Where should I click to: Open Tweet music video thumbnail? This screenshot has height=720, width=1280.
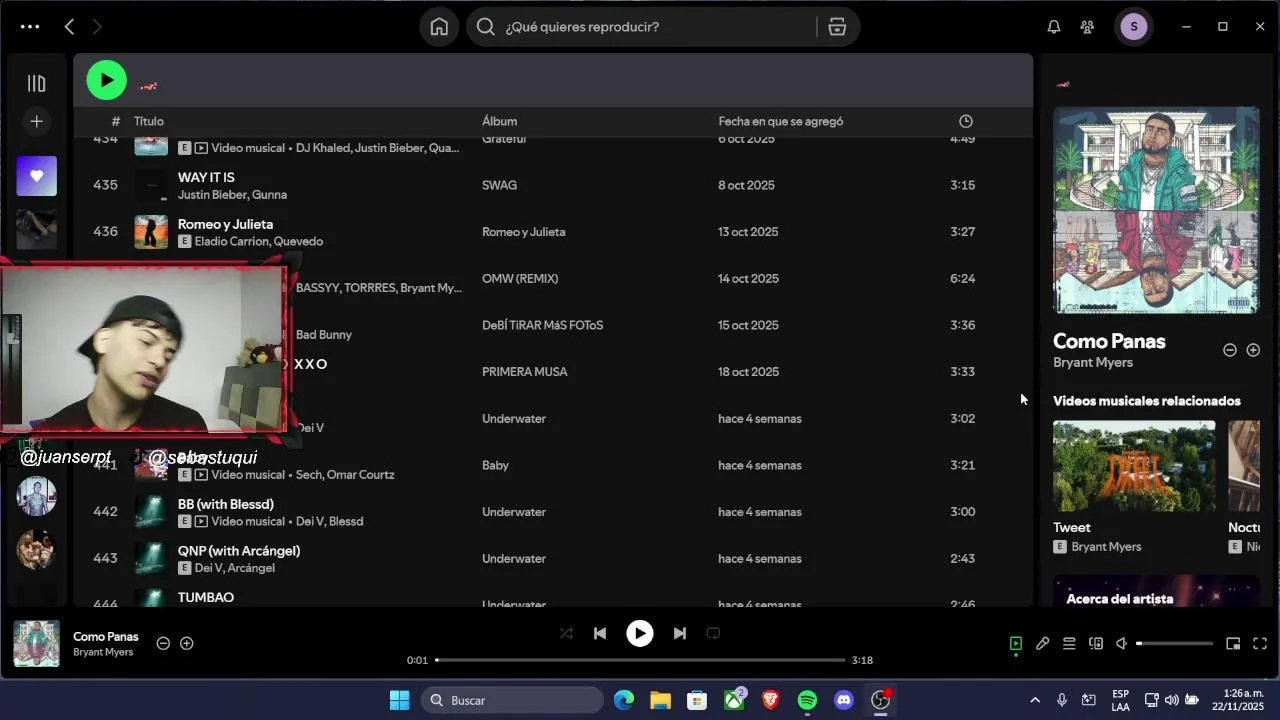pos(1134,466)
